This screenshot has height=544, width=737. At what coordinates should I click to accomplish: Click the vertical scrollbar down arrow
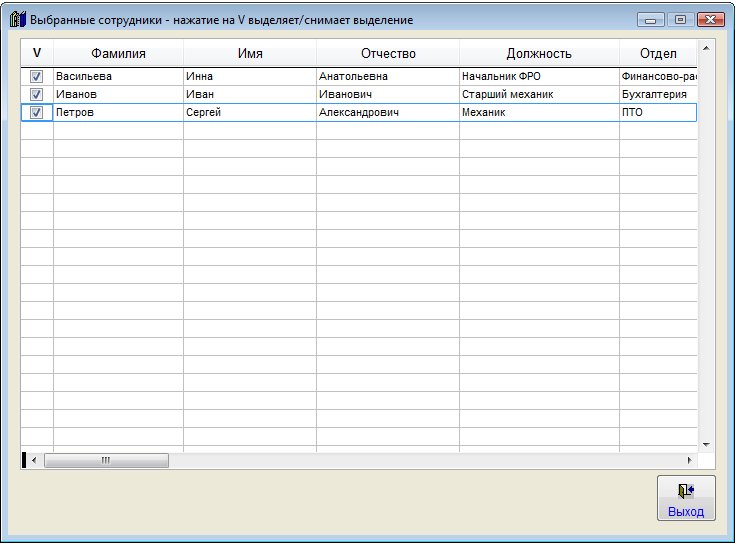706,443
